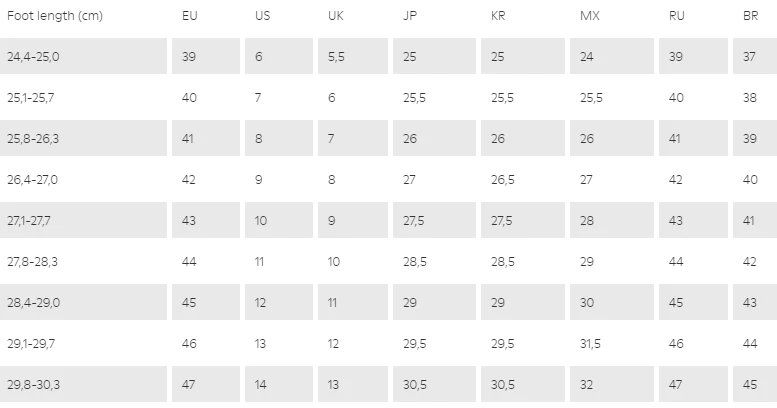Click the RU column header
Image resolution: width=777 pixels, height=408 pixels.
coord(677,16)
